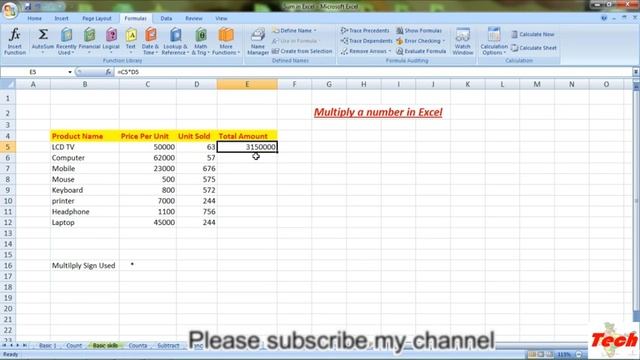Open the Count sheet tab

[74, 346]
